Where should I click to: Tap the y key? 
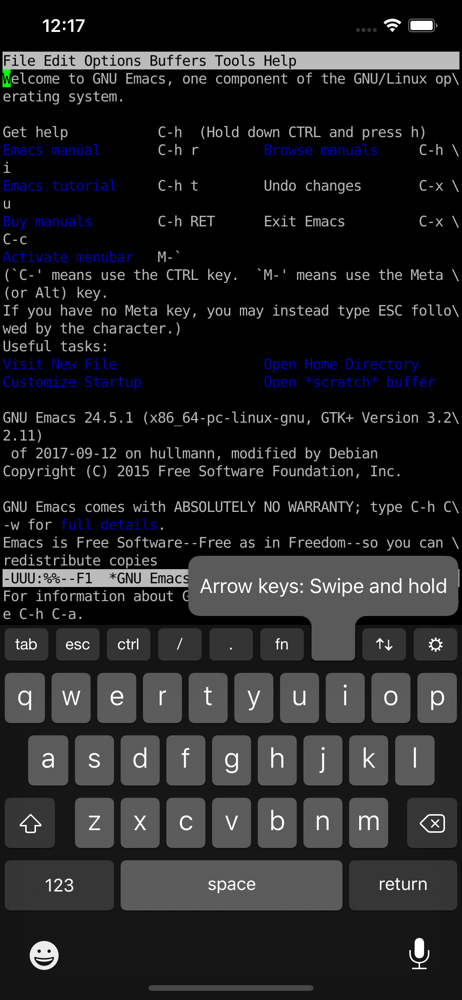254,698
